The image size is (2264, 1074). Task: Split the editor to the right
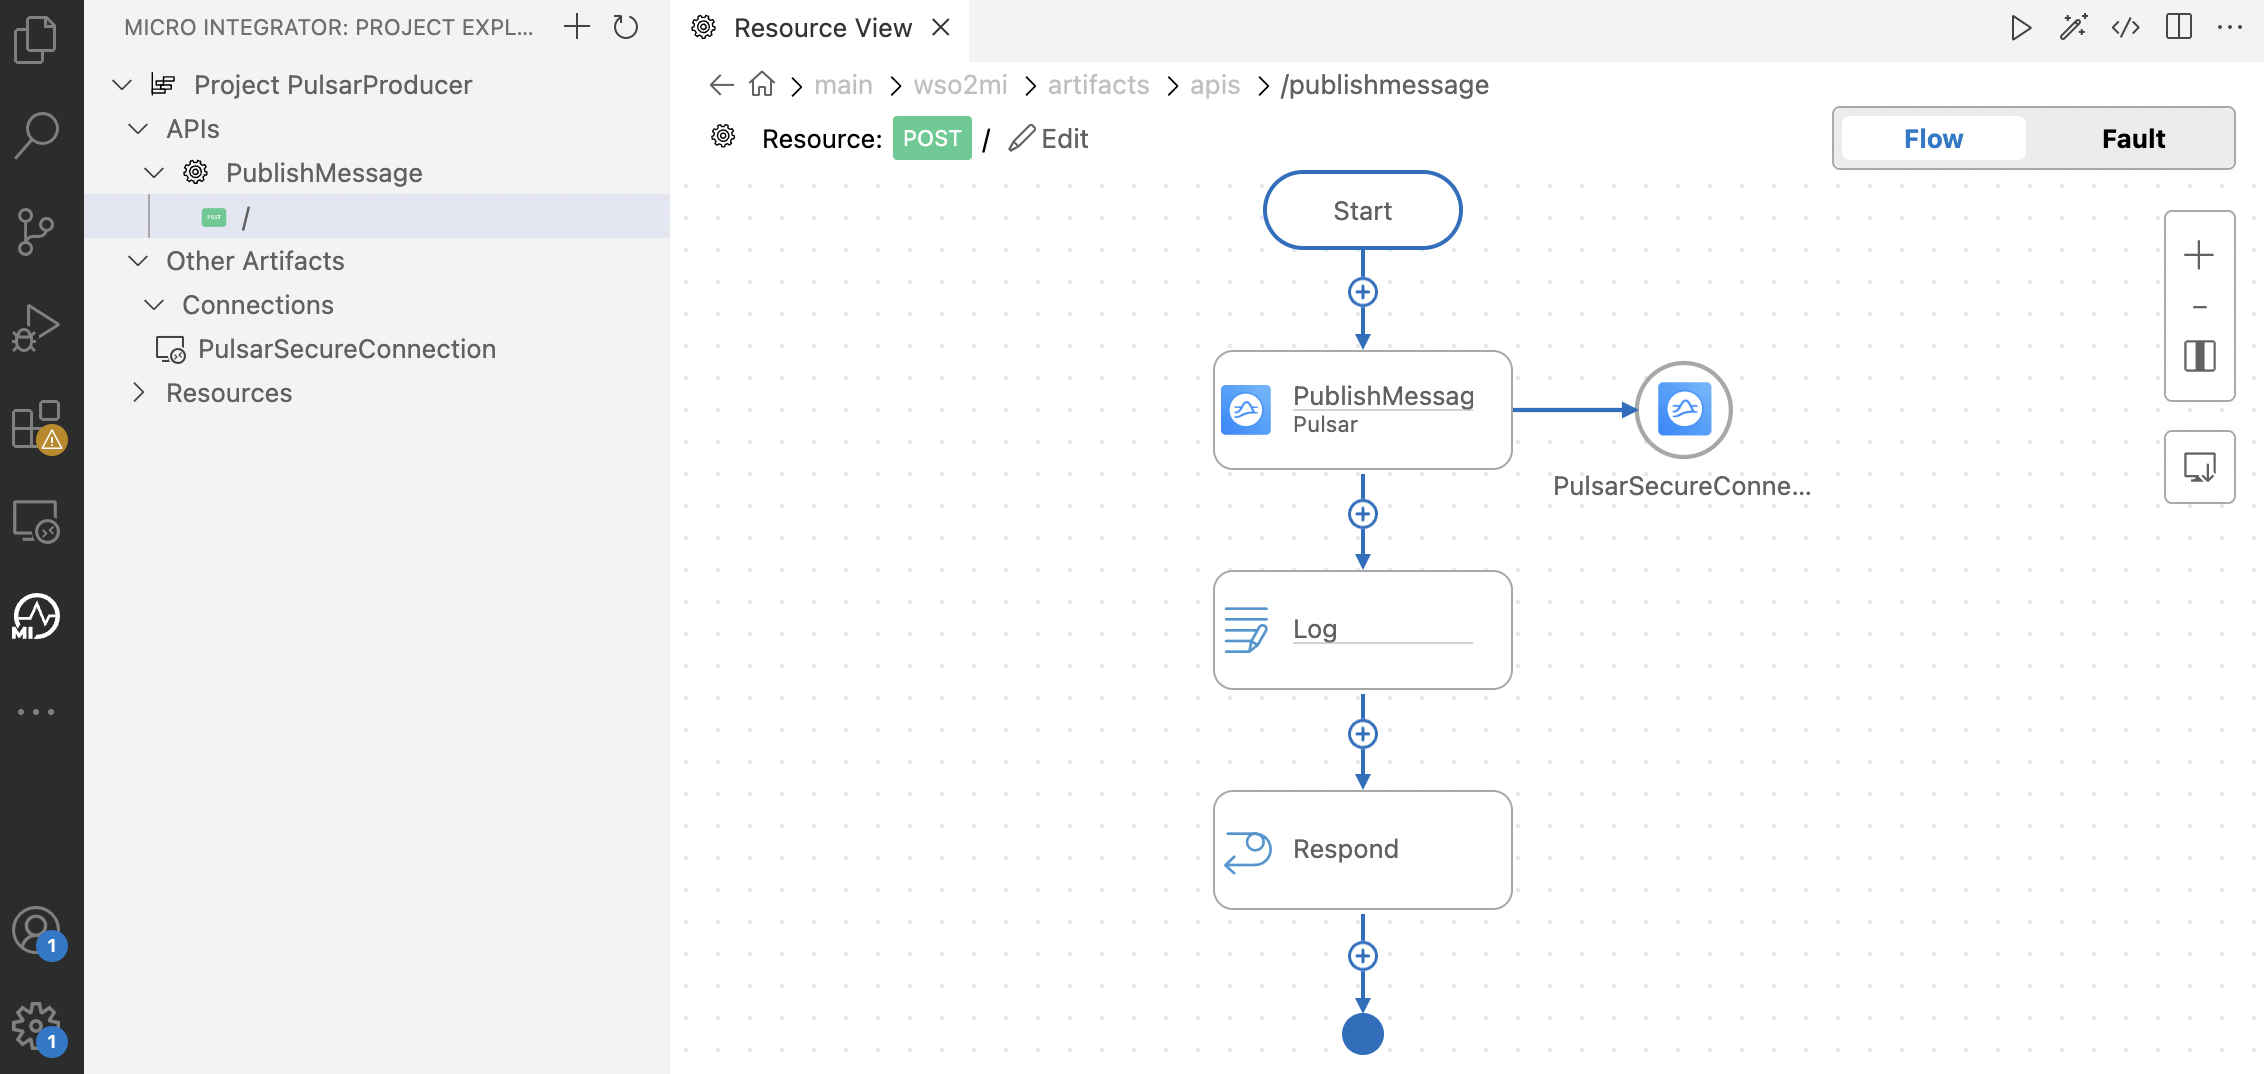(2179, 27)
